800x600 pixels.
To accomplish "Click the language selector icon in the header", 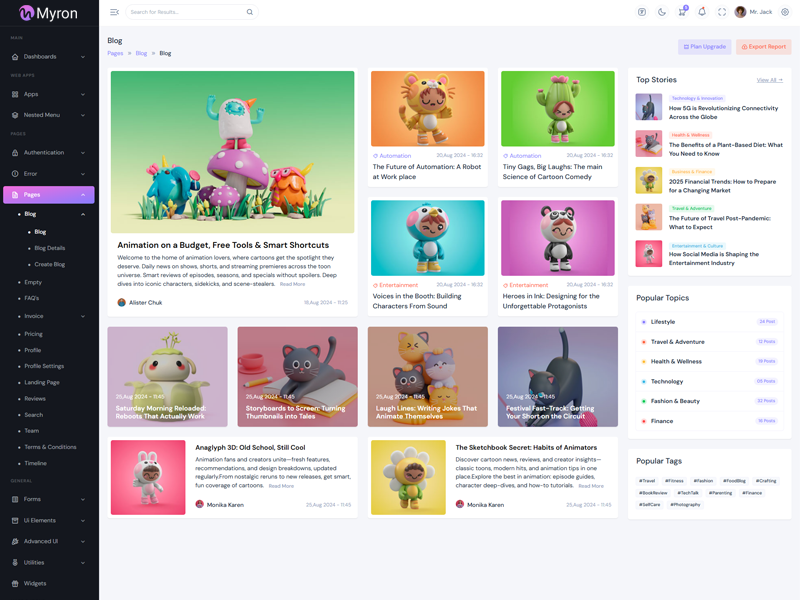I will point(642,12).
